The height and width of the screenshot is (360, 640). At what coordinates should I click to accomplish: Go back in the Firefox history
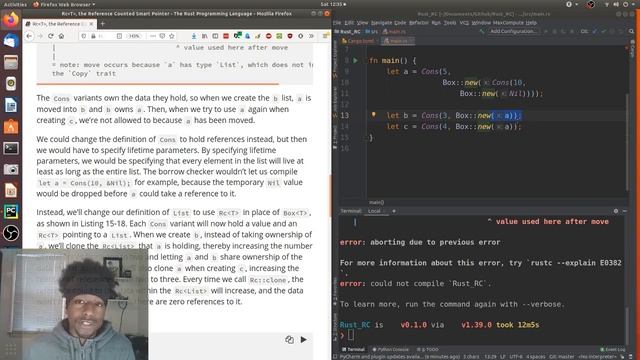click(29, 36)
